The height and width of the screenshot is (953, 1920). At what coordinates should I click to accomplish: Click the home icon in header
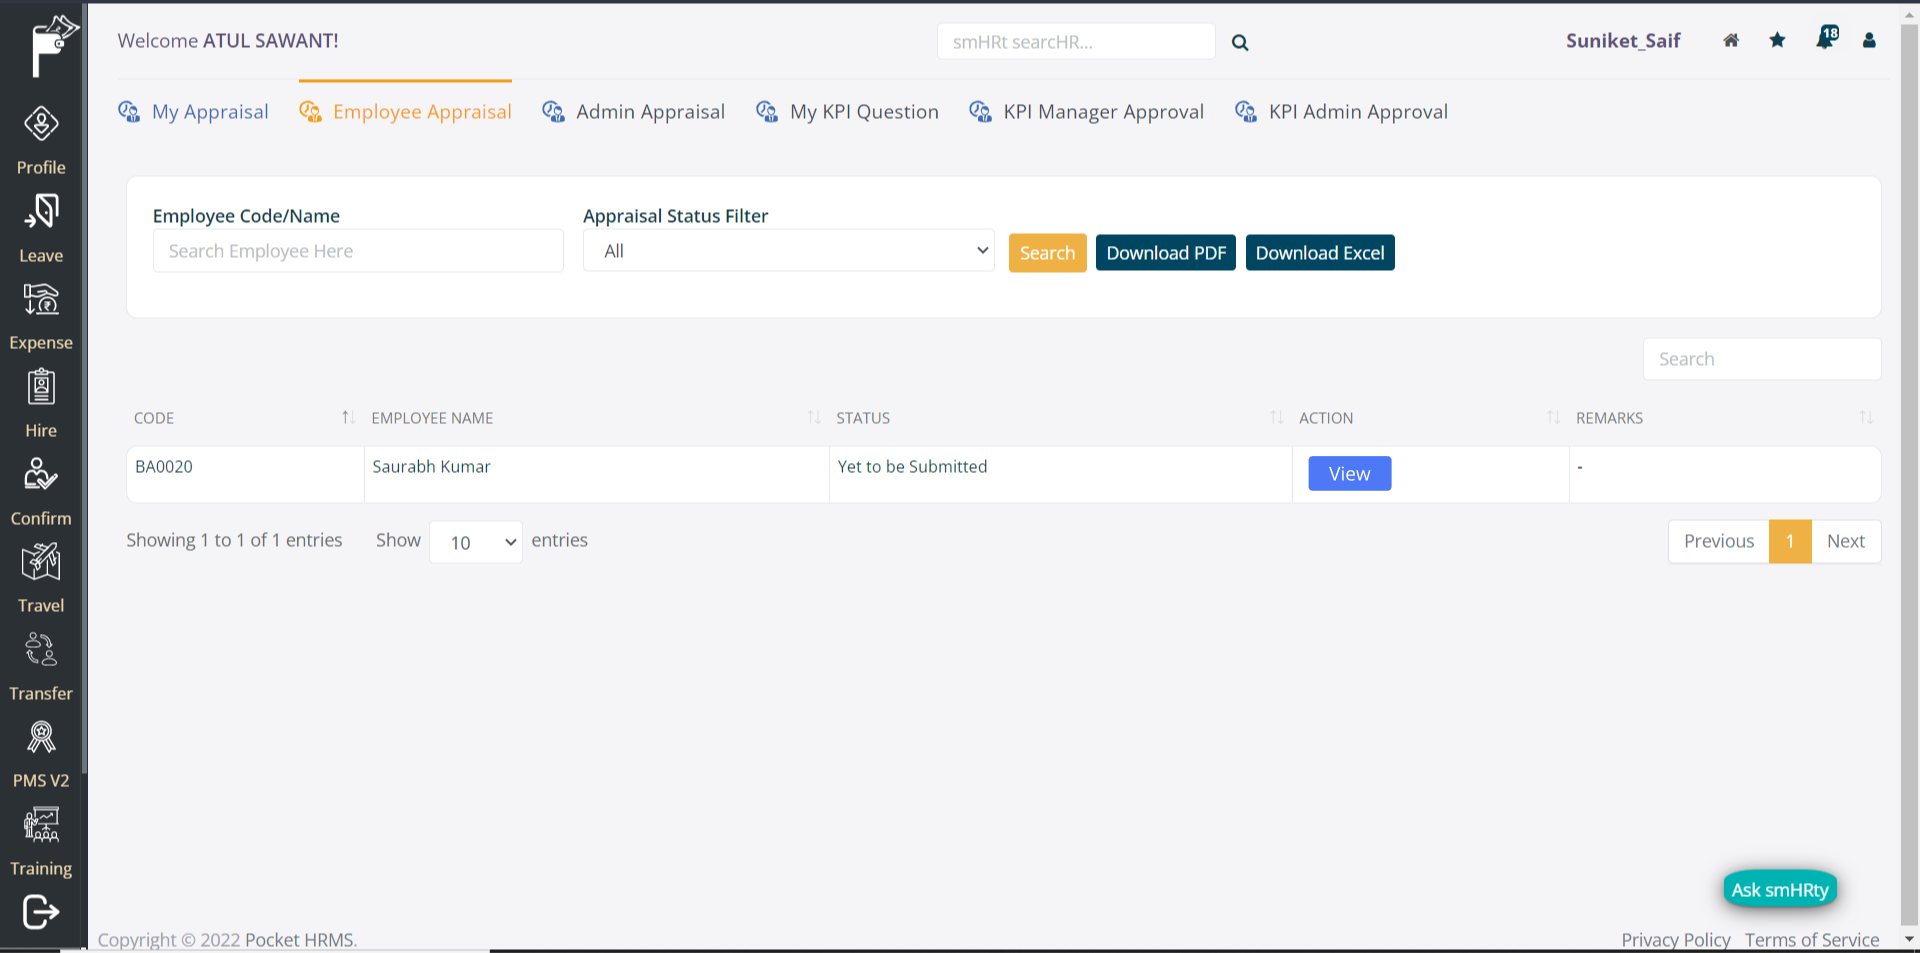coord(1731,41)
